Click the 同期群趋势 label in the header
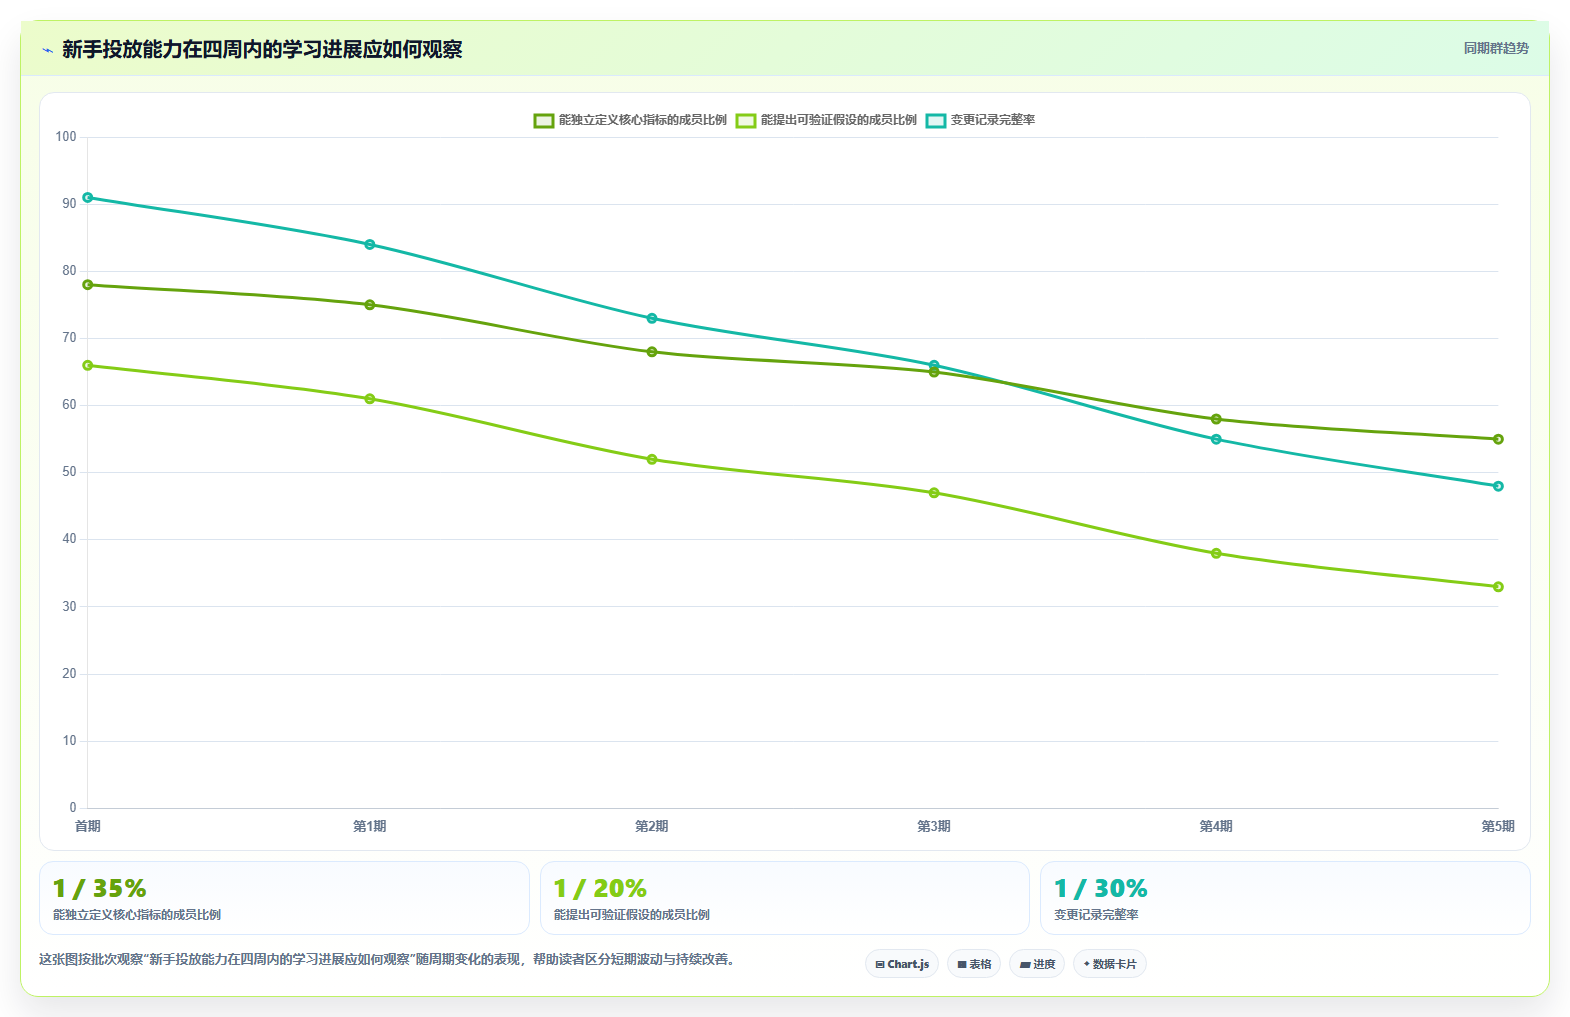The image size is (1570, 1017). click(x=1496, y=48)
